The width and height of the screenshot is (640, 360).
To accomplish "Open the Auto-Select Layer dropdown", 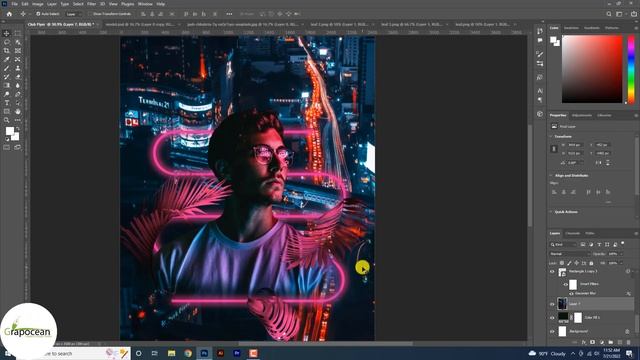I will 73,14.
